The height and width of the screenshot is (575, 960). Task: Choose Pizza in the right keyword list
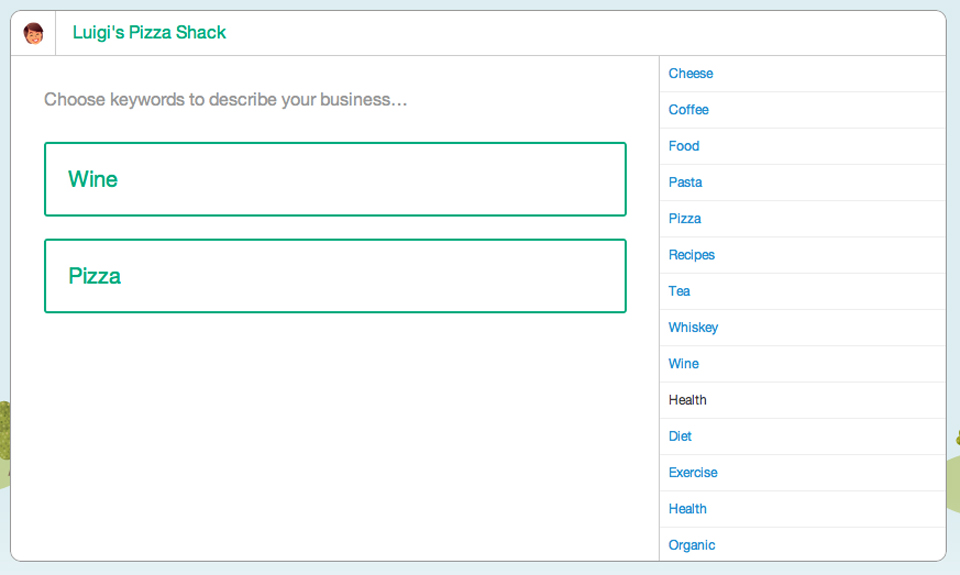click(802, 219)
